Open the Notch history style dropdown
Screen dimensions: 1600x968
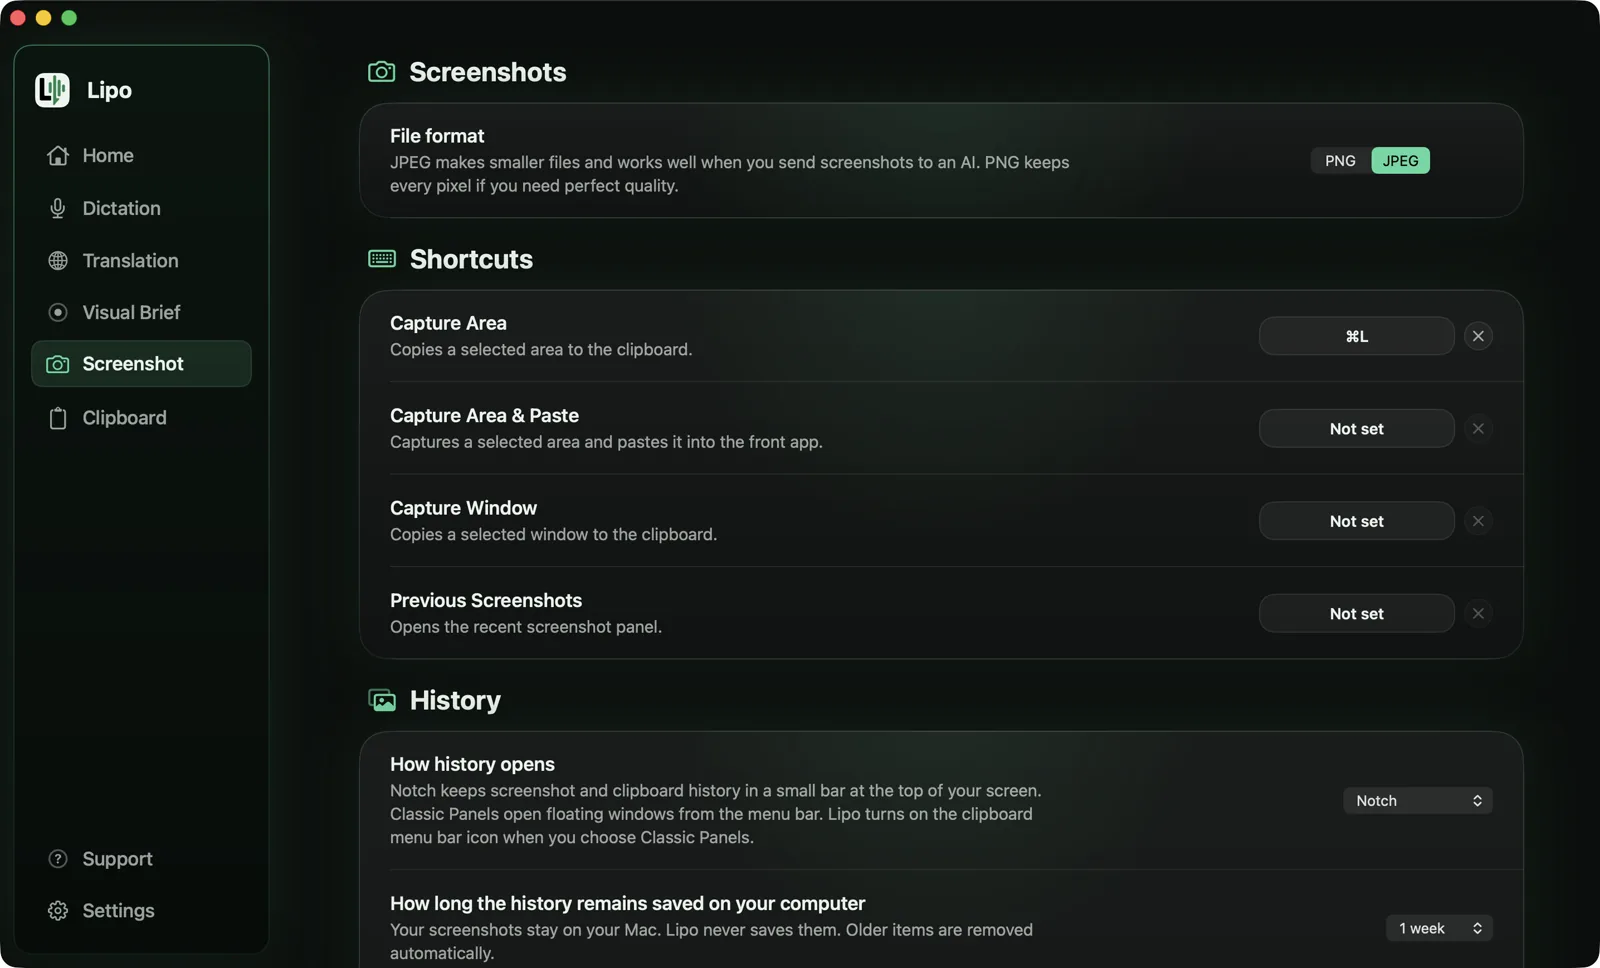pos(1418,801)
